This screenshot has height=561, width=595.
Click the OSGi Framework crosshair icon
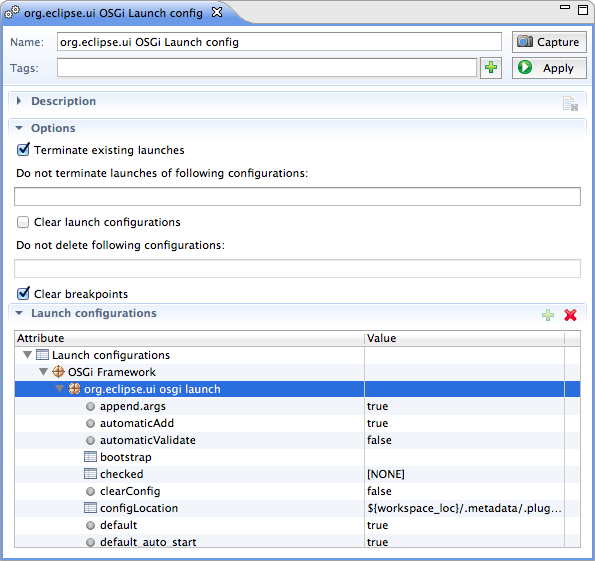pyautogui.click(x=58, y=372)
